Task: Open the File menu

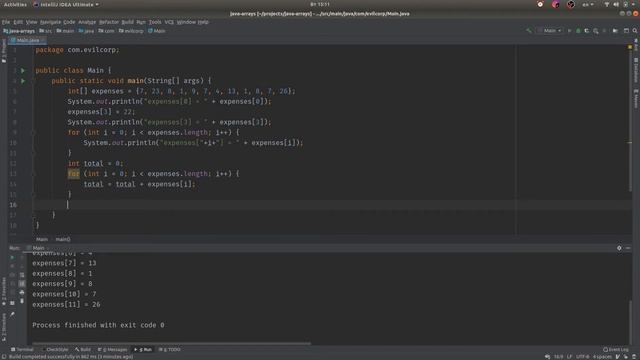Action: click(x=6, y=22)
